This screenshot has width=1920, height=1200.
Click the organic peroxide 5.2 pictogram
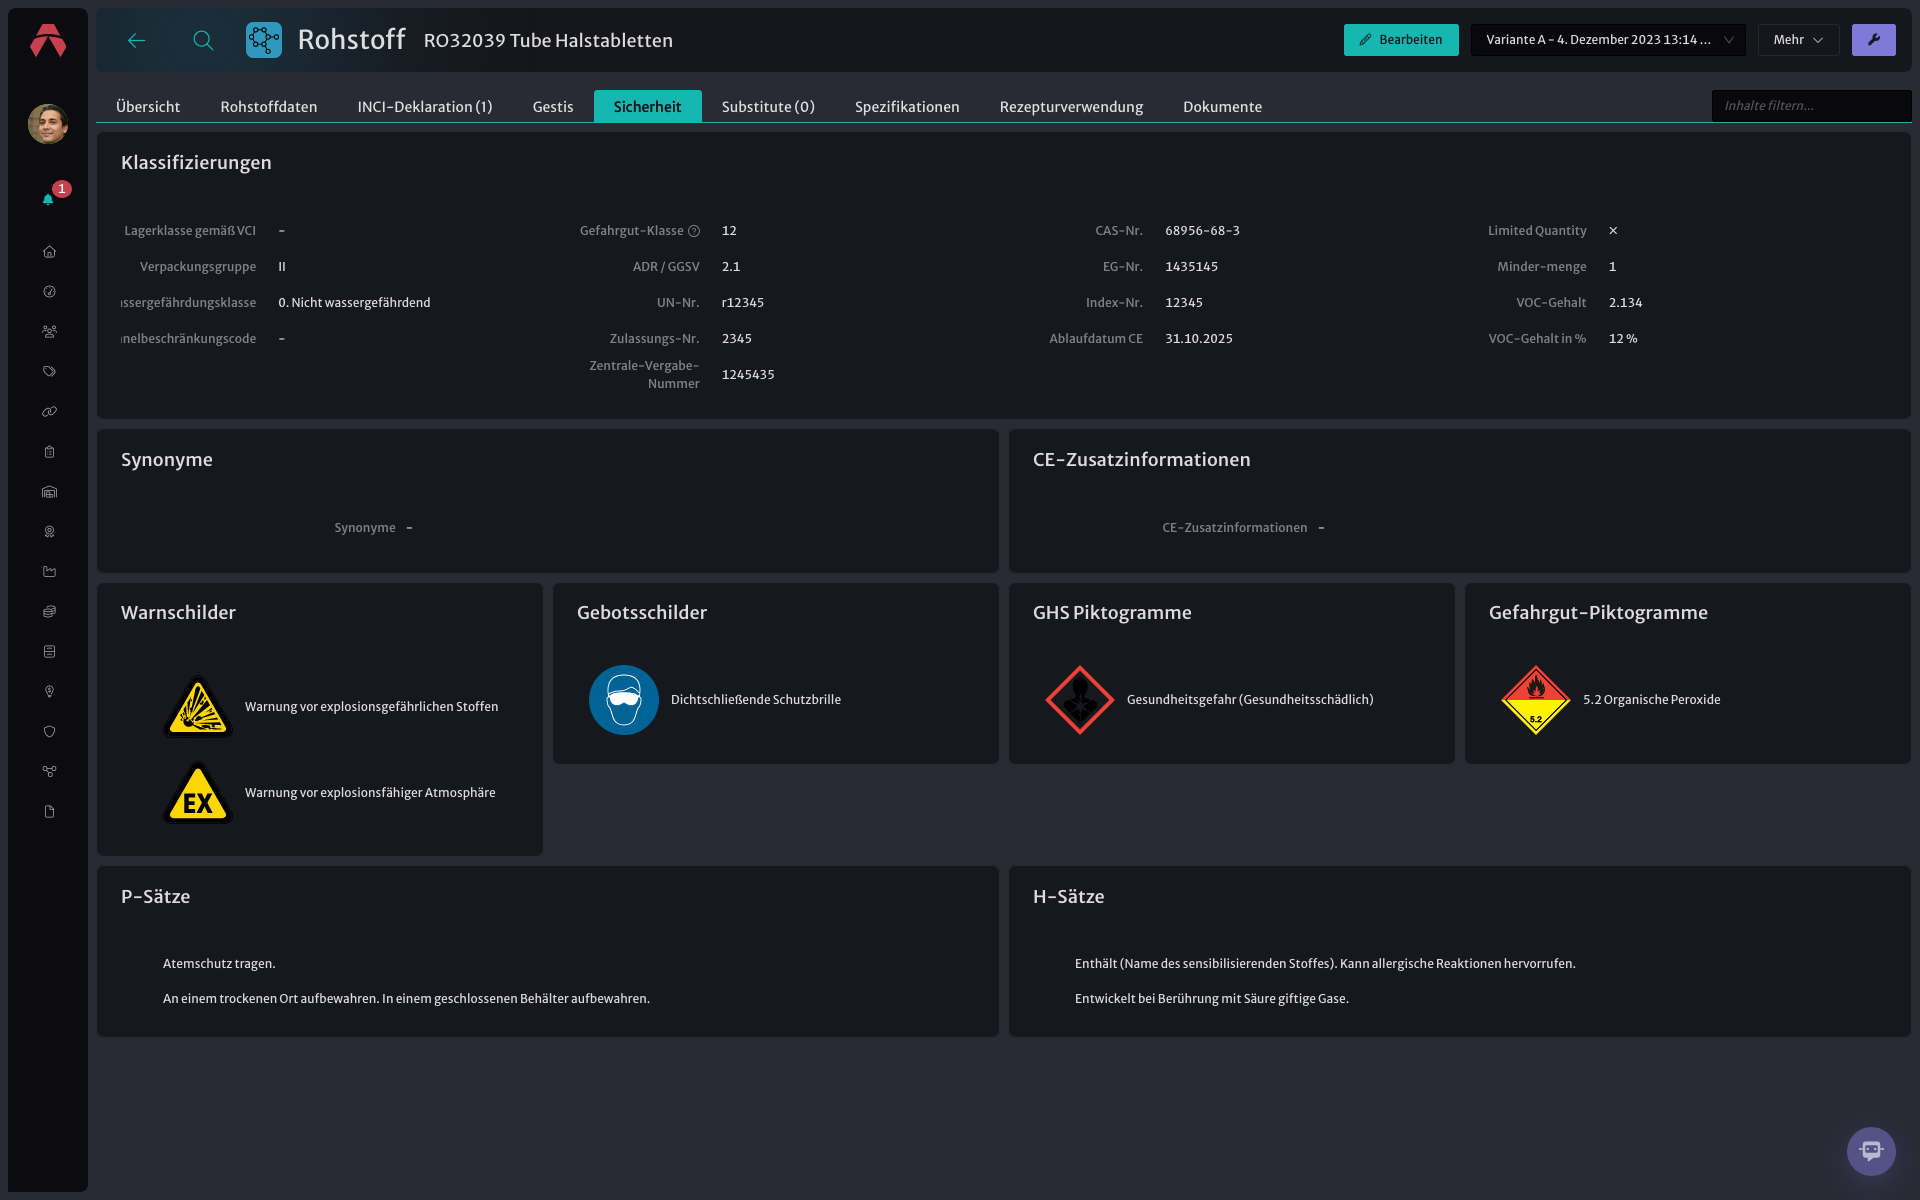point(1536,700)
